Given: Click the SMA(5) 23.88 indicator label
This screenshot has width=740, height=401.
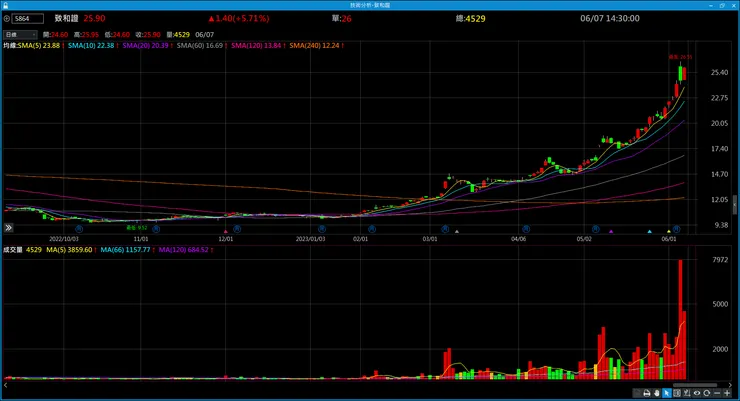Looking at the screenshot, I should click(x=39, y=45).
